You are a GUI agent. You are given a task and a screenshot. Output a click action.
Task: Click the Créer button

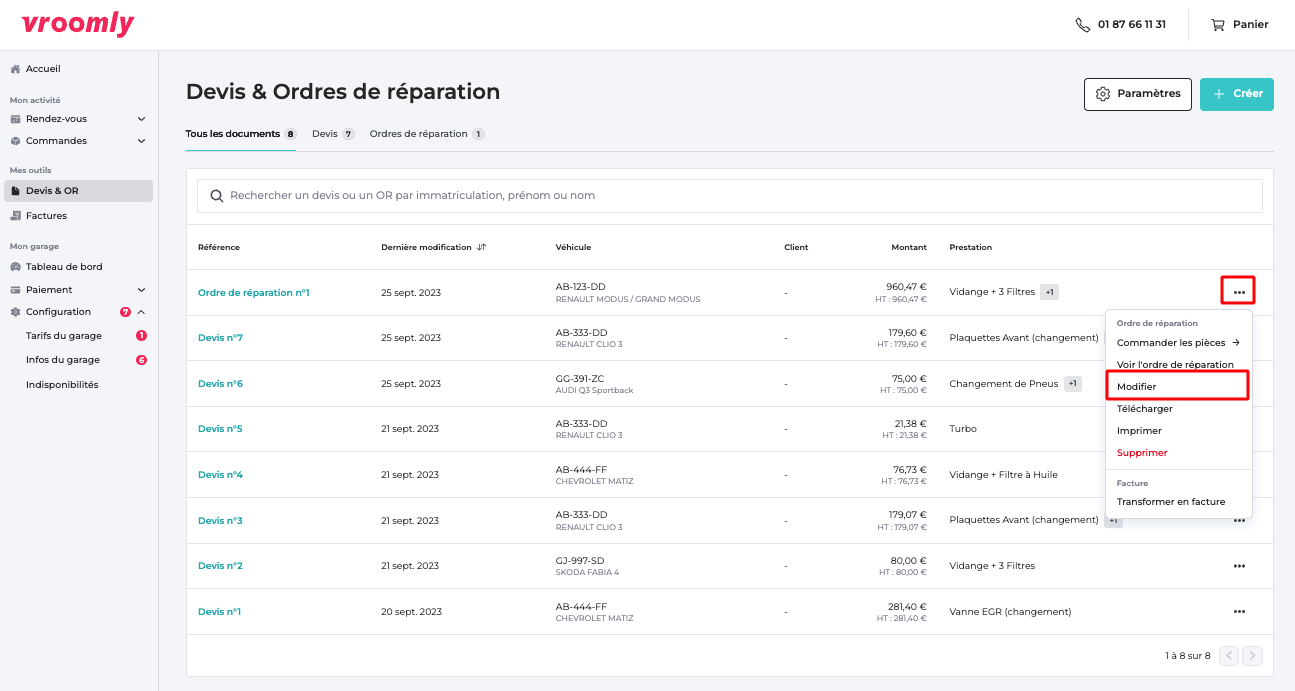[x=1236, y=94]
